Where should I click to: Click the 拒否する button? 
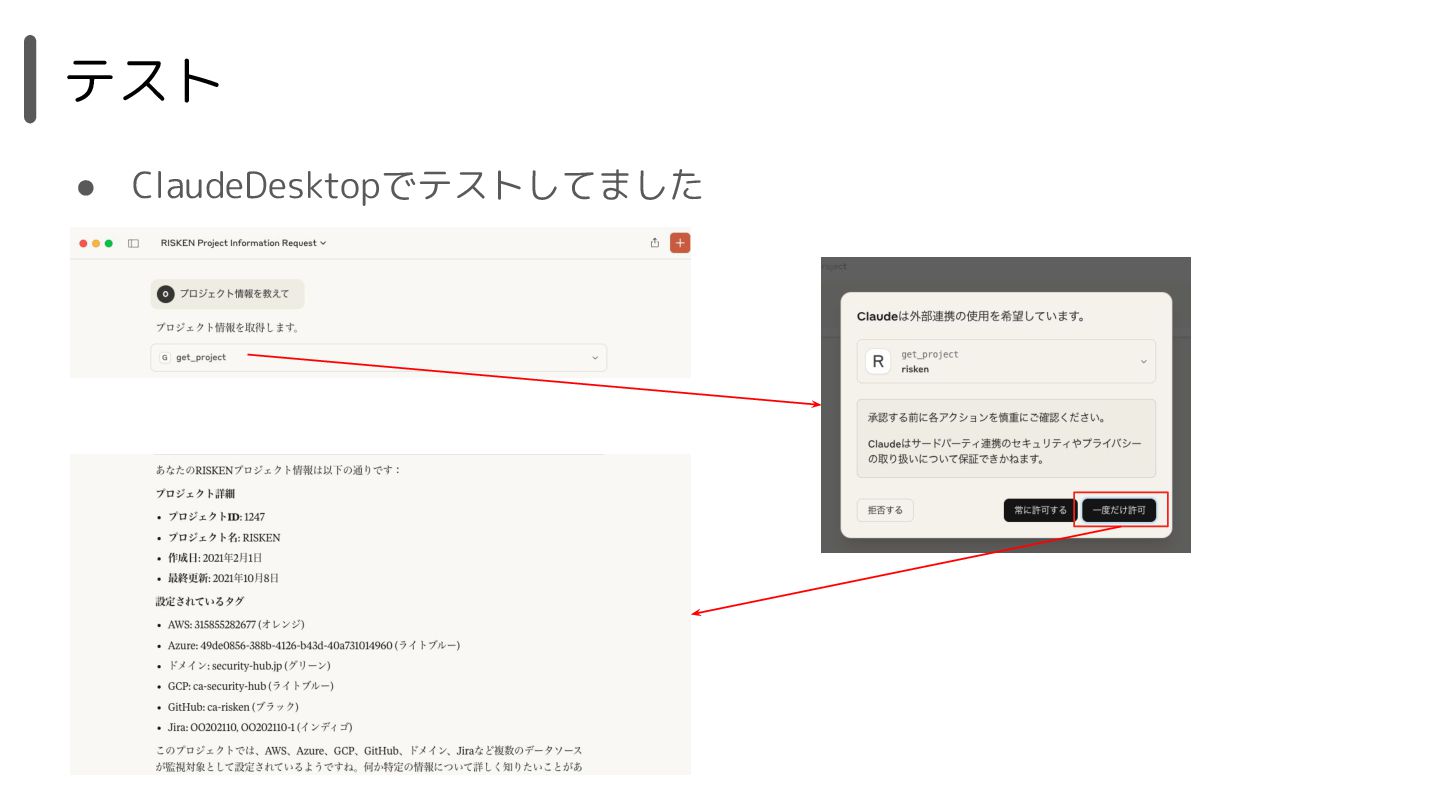[x=885, y=510]
